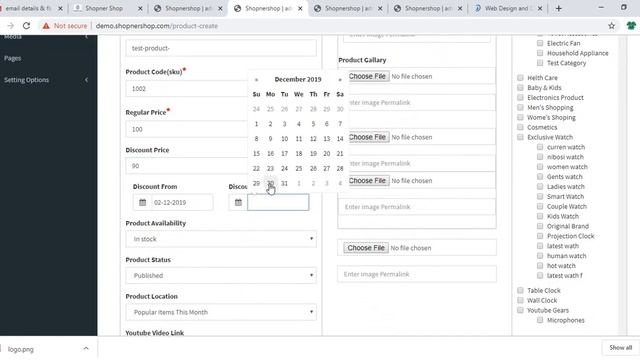Check the Electric Fan category
The width and height of the screenshot is (640, 360).
pos(540,43)
